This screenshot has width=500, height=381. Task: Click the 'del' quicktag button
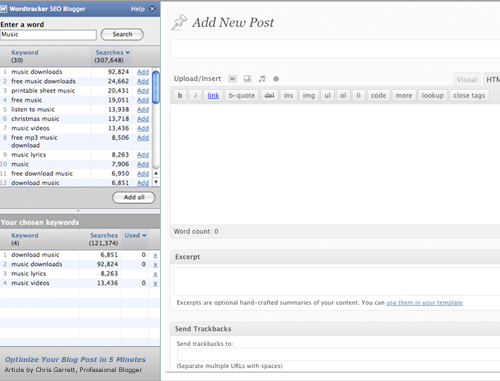[x=269, y=96]
